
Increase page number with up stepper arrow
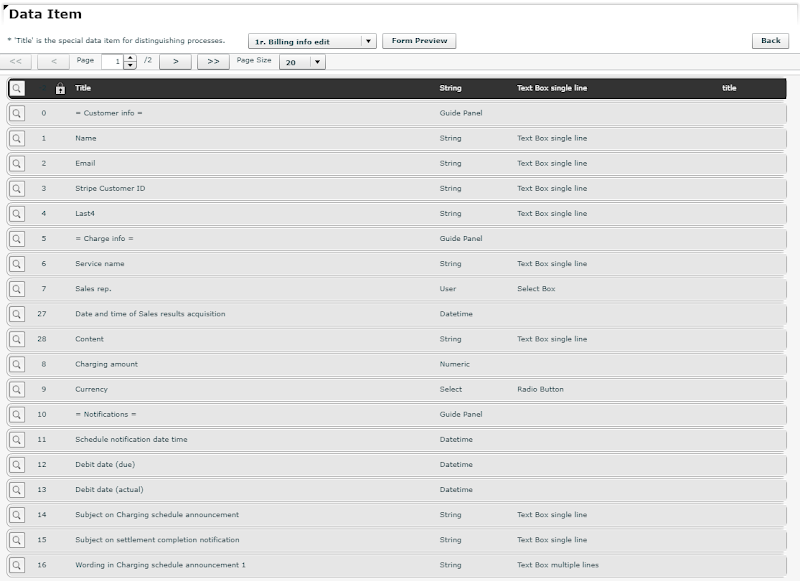point(130,58)
